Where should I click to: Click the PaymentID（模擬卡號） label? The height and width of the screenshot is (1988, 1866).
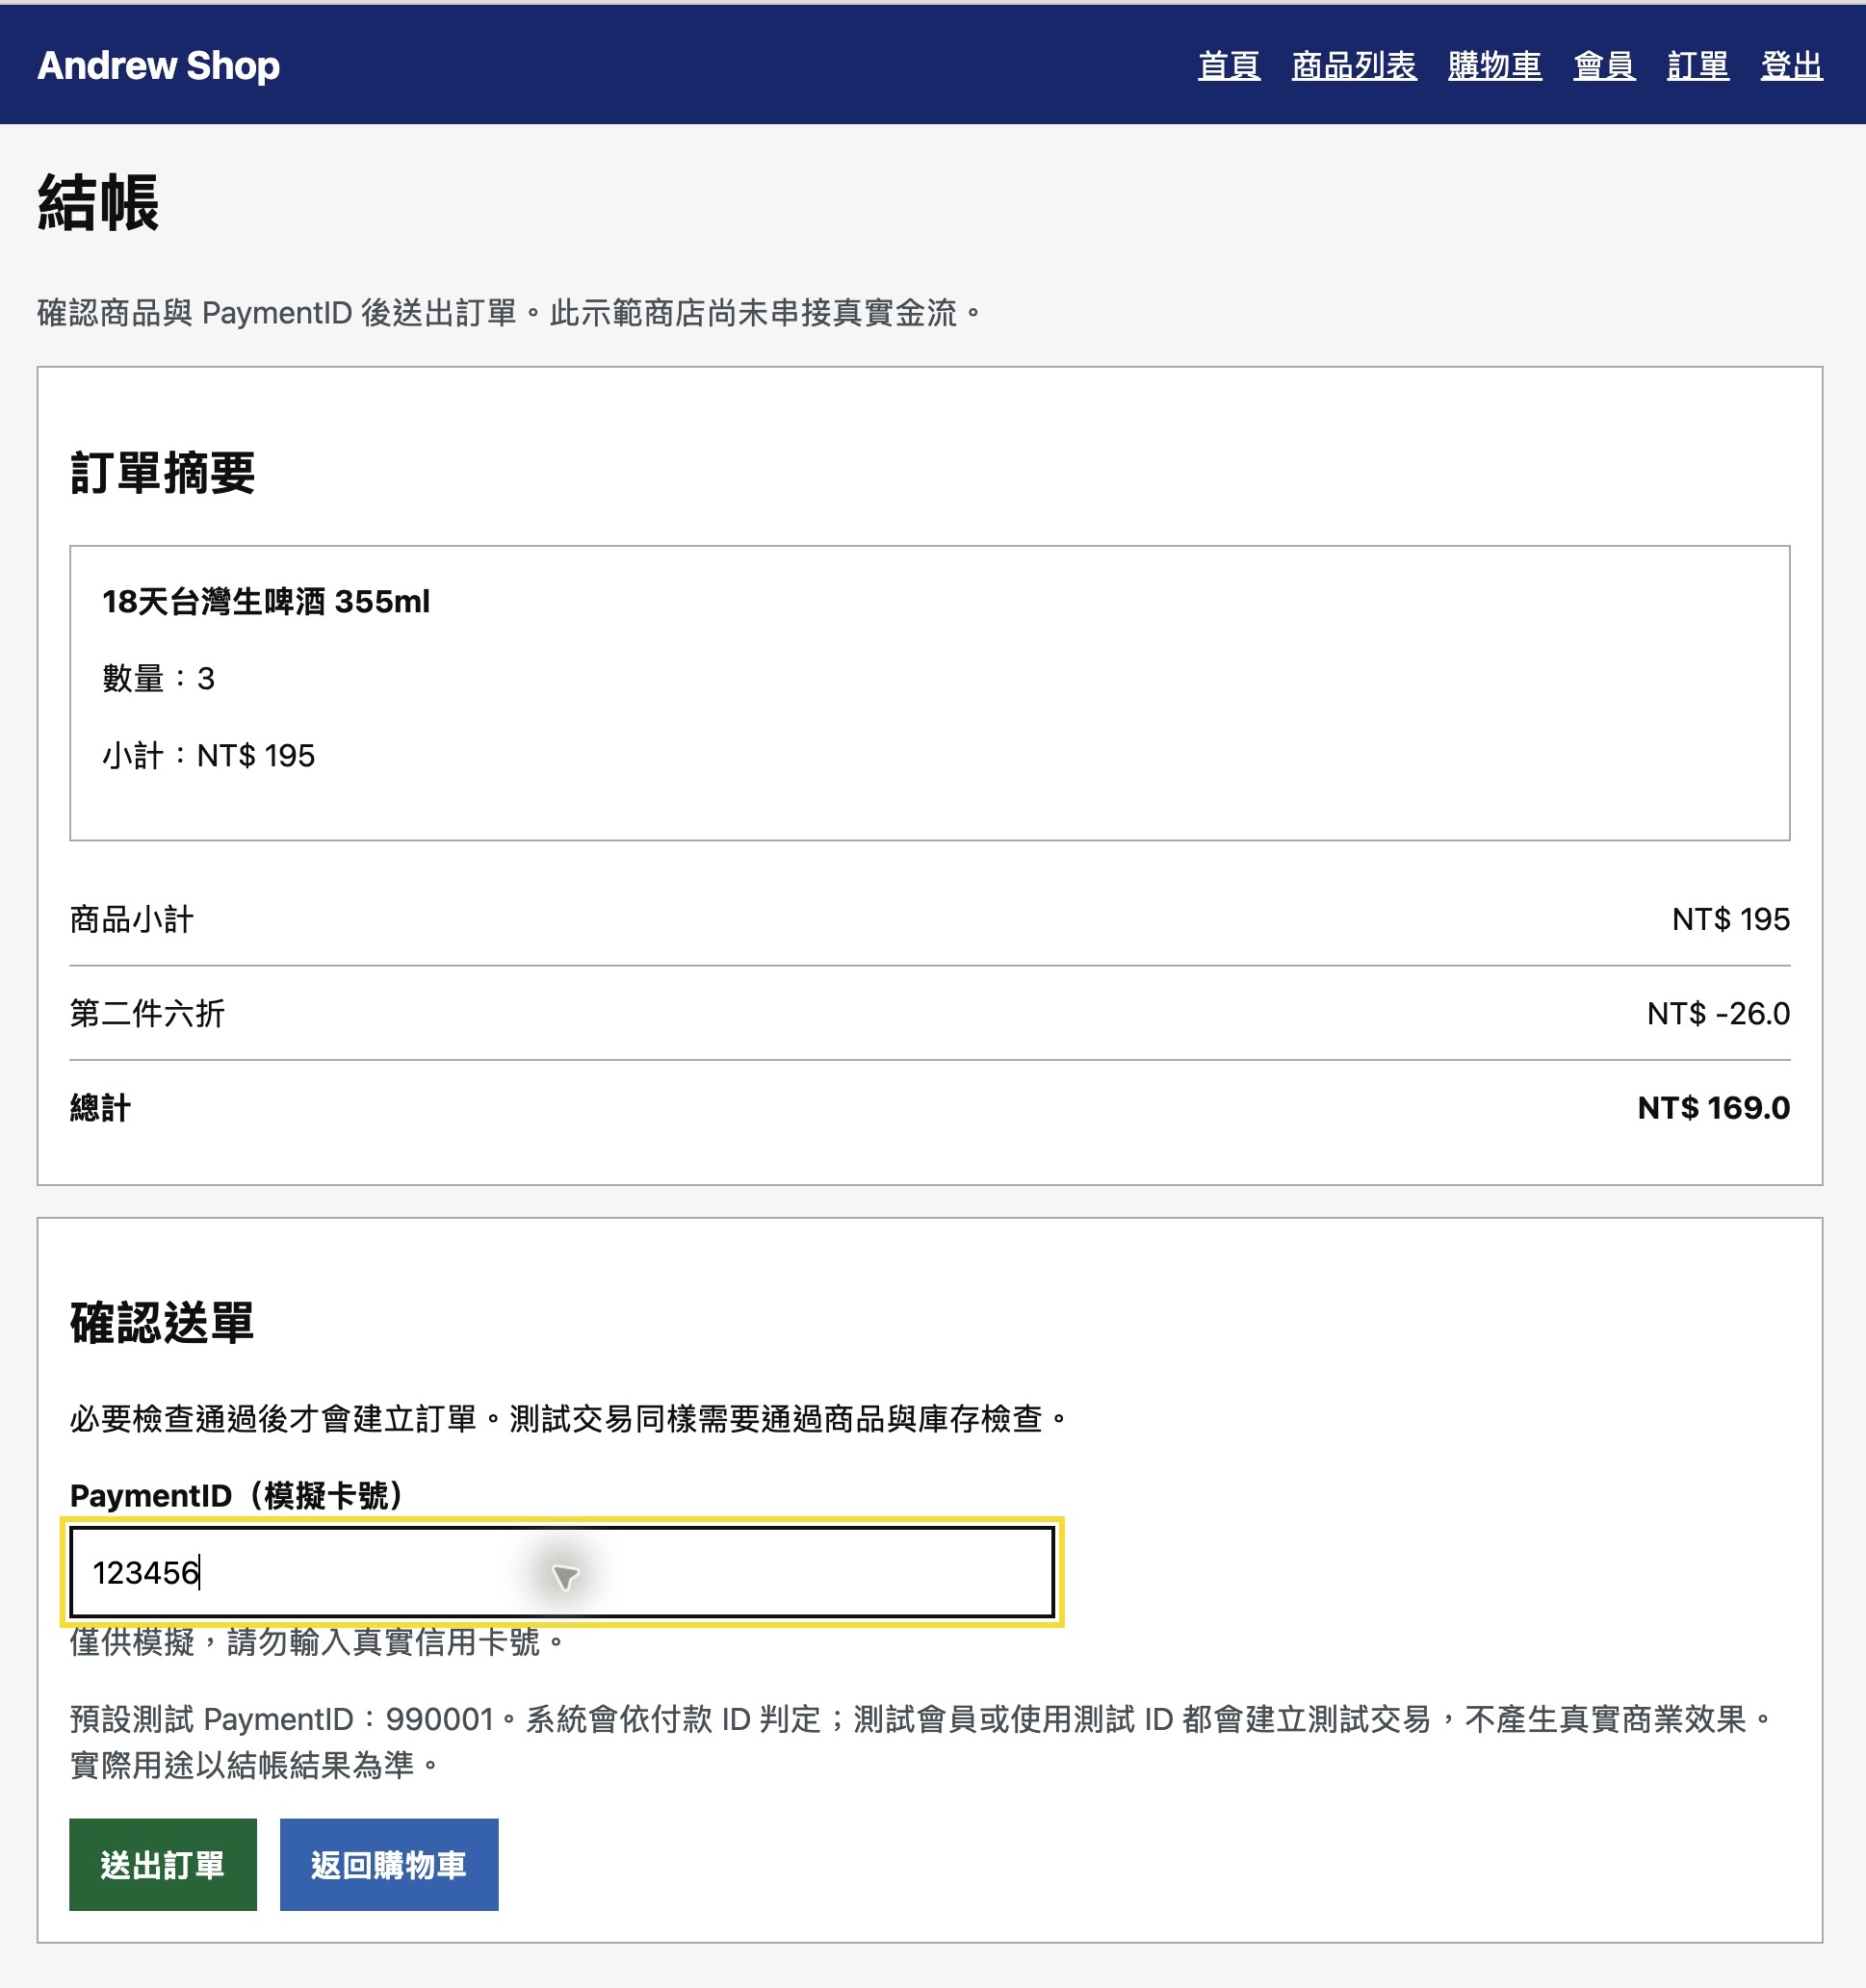(x=240, y=1495)
